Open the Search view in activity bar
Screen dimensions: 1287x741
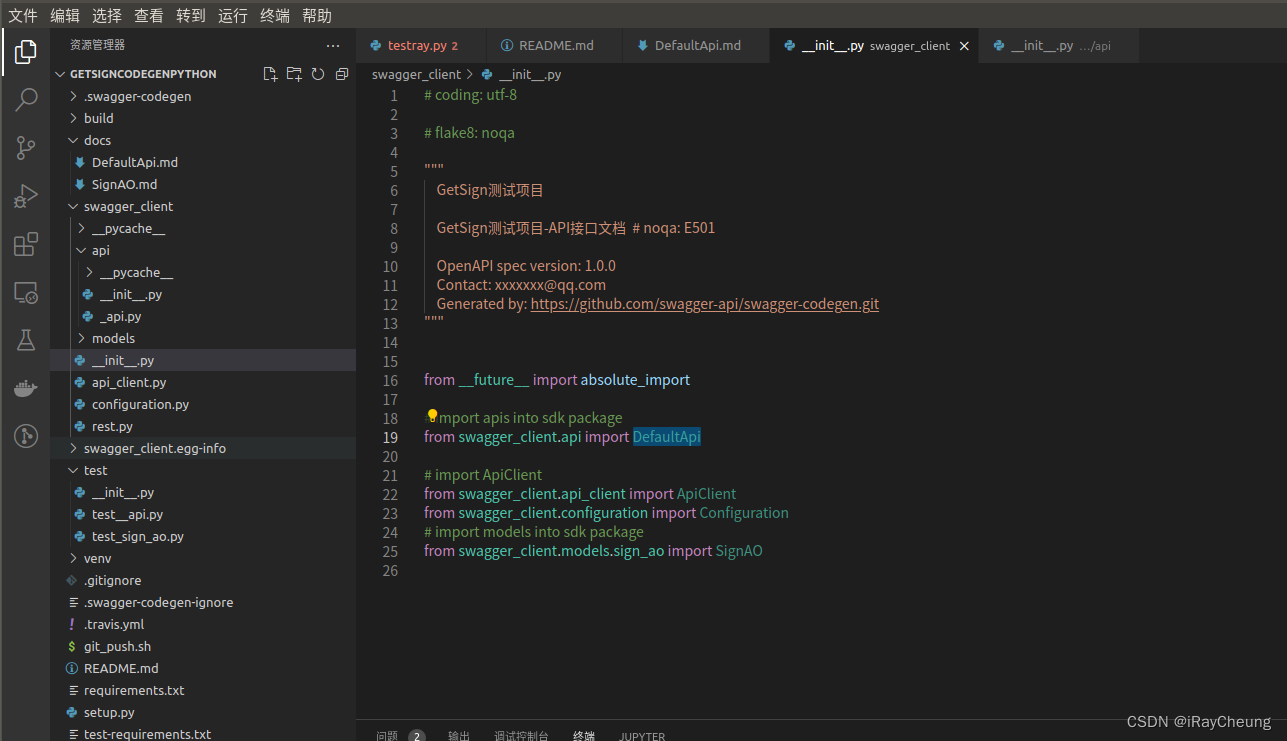26,100
